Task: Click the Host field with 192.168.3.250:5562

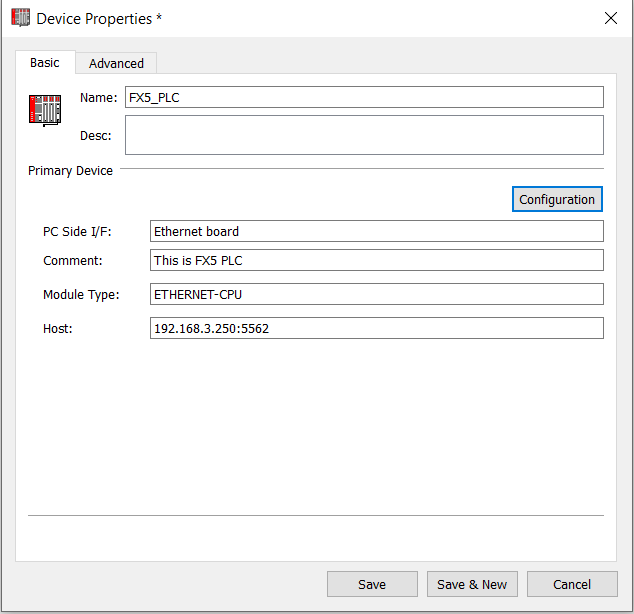Action: 377,328
